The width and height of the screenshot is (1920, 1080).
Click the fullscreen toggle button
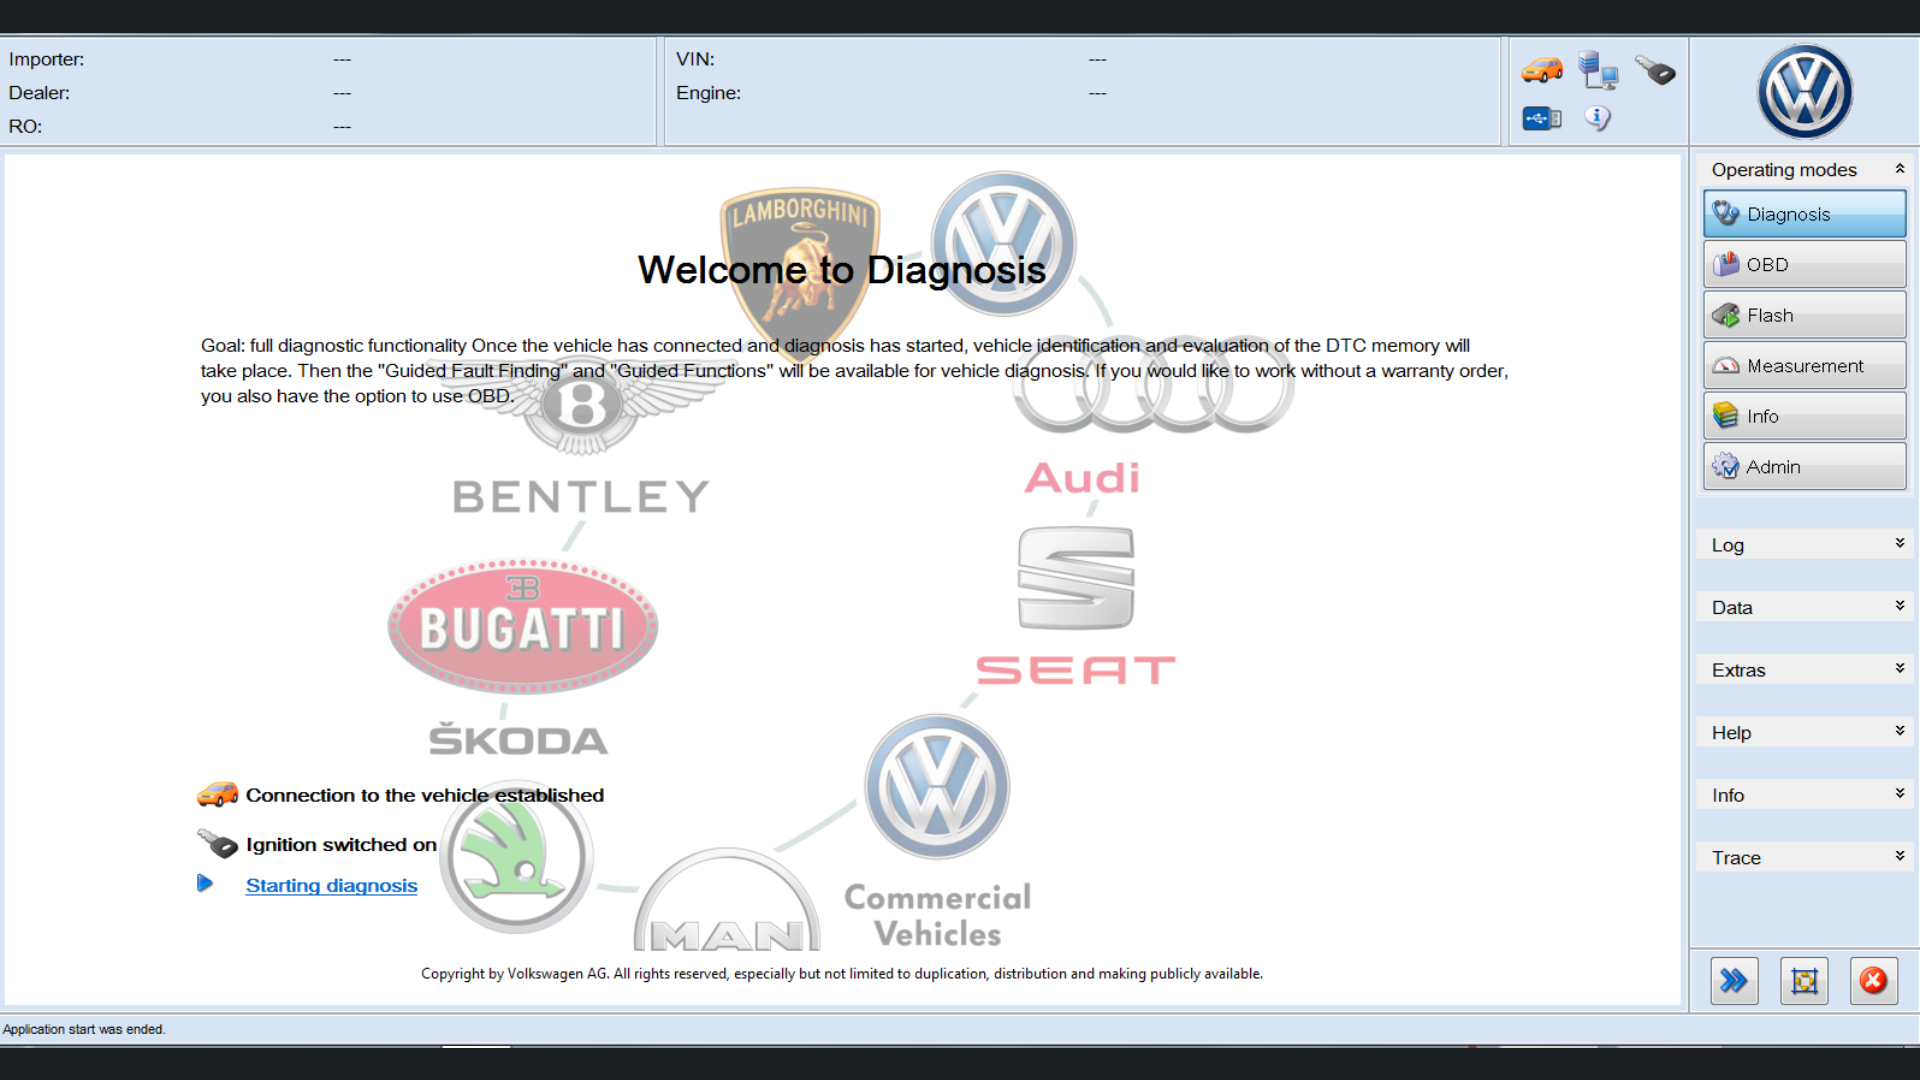pos(1804,981)
